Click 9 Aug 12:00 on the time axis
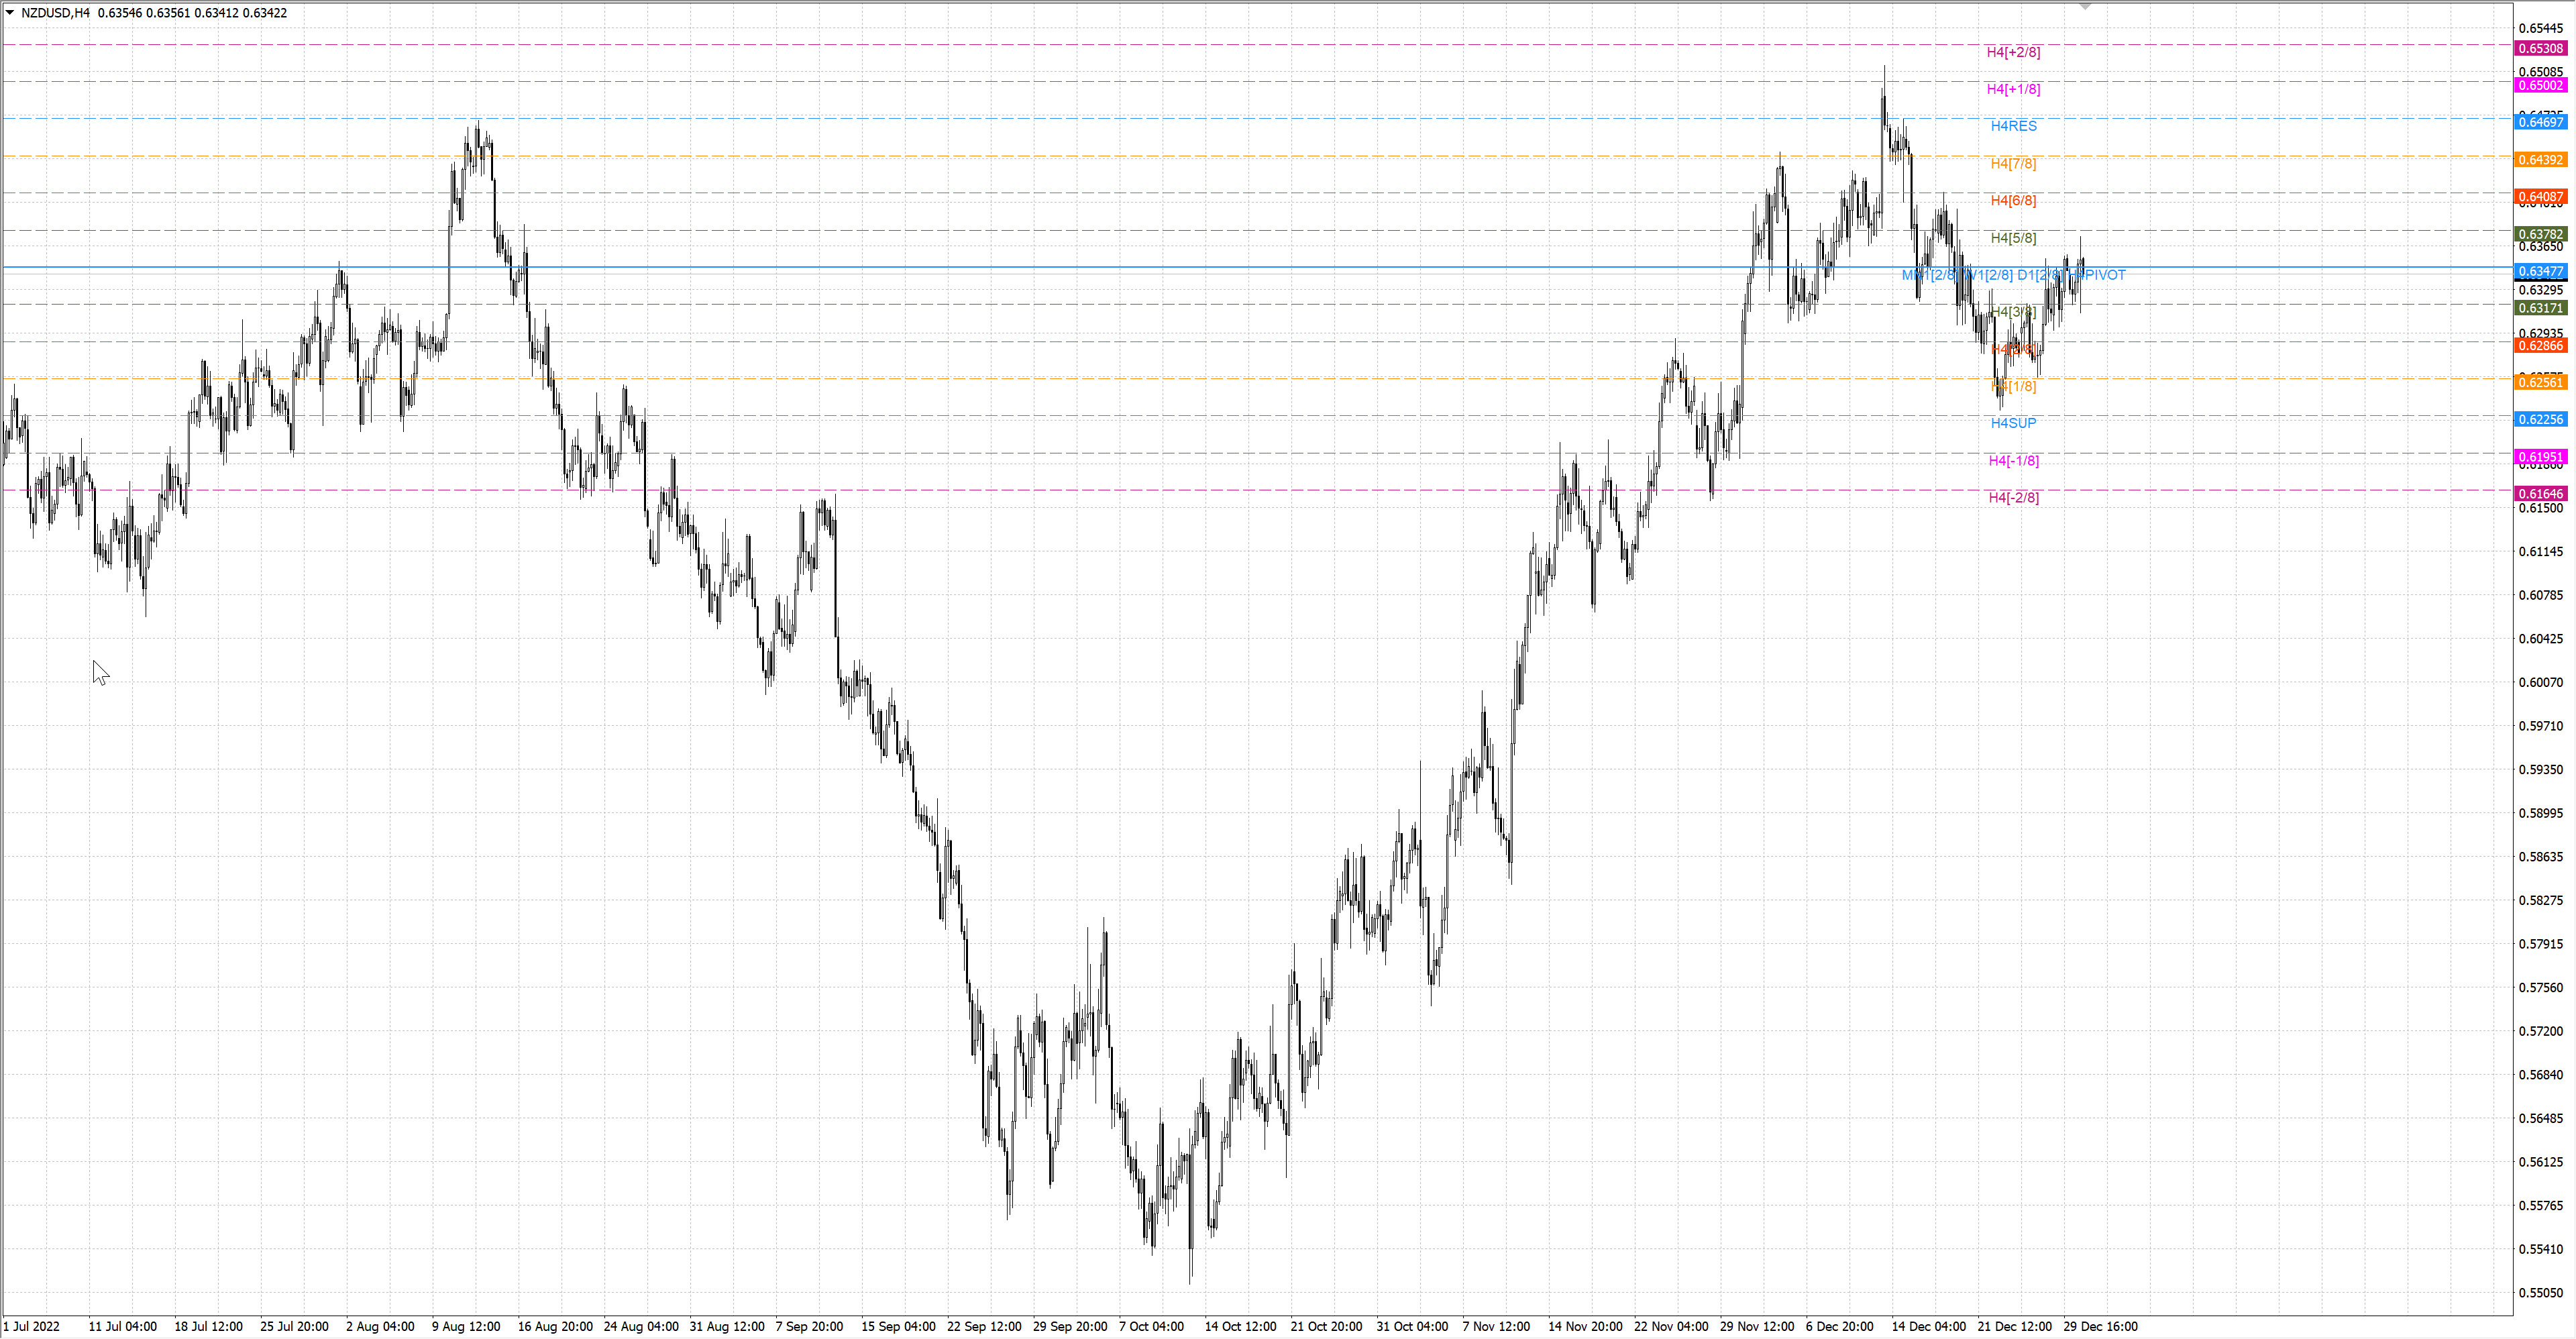Image resolution: width=2576 pixels, height=1339 pixels. point(466,1326)
